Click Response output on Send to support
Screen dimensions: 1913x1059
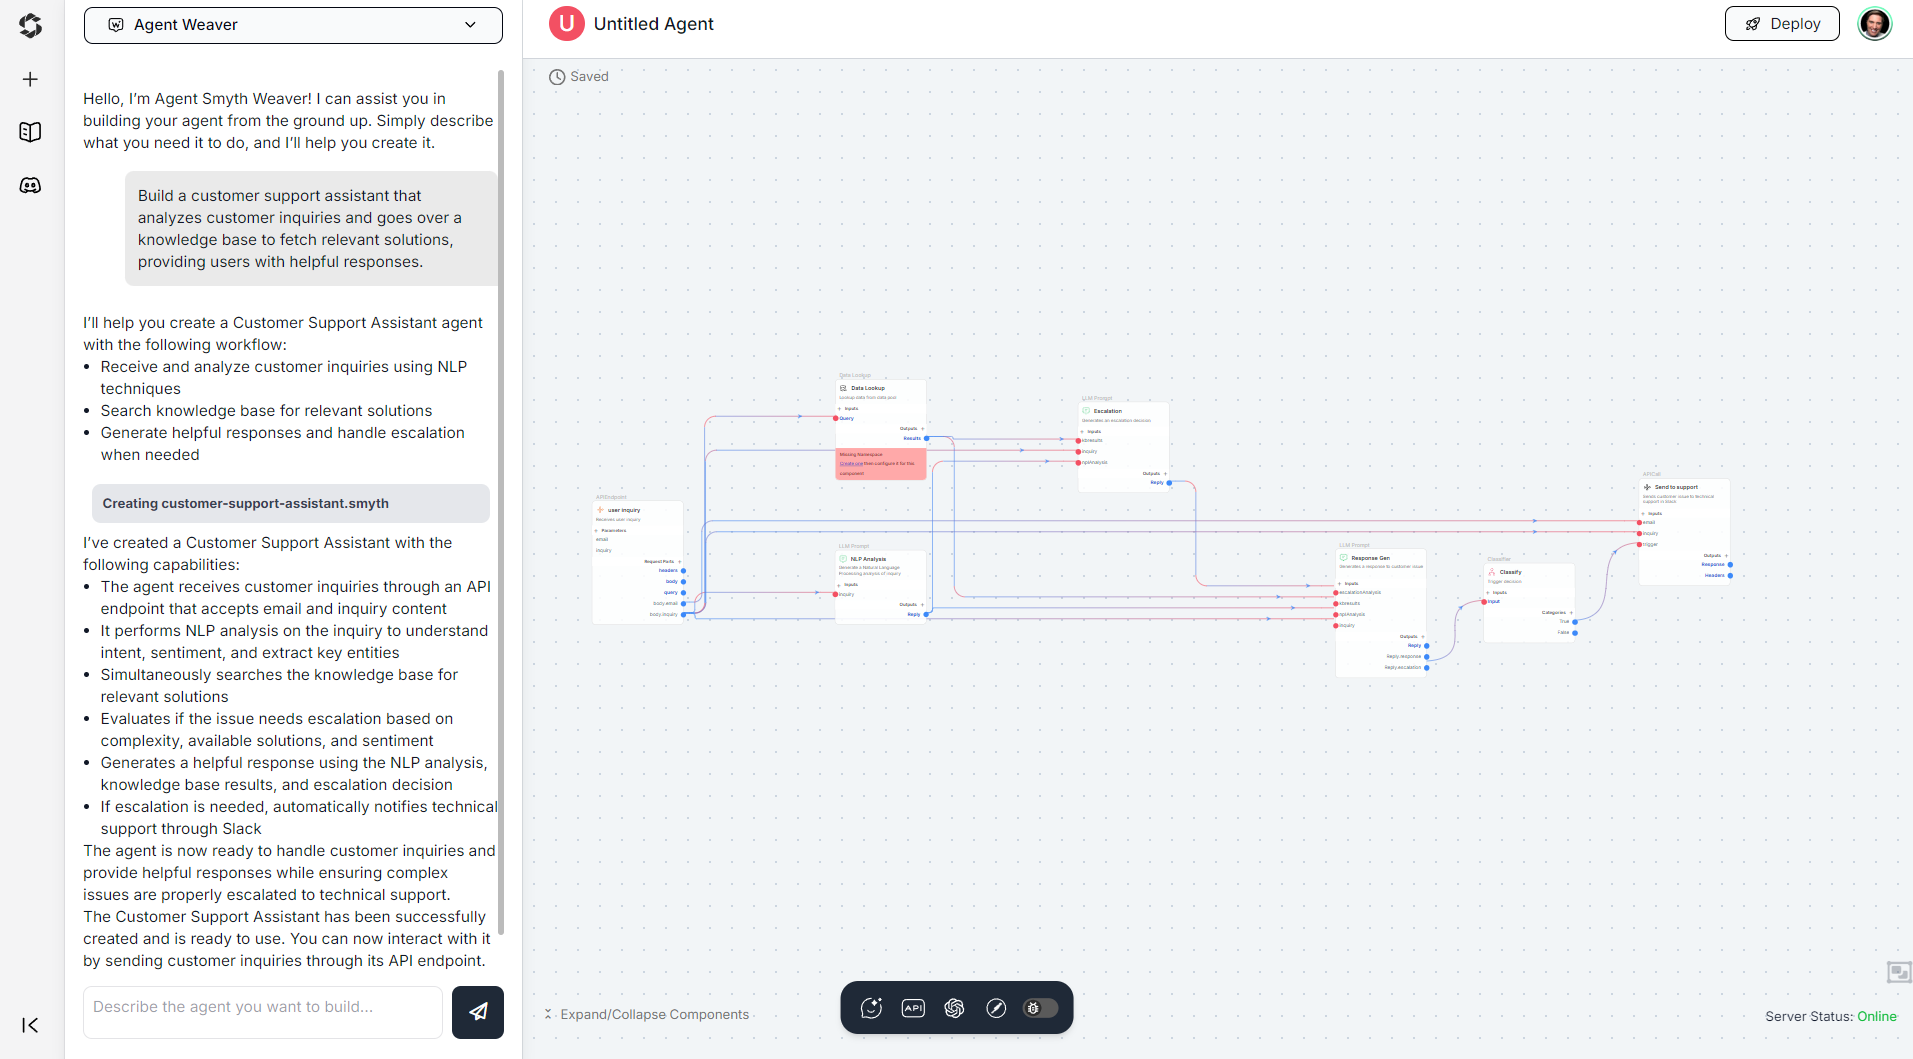click(1730, 565)
